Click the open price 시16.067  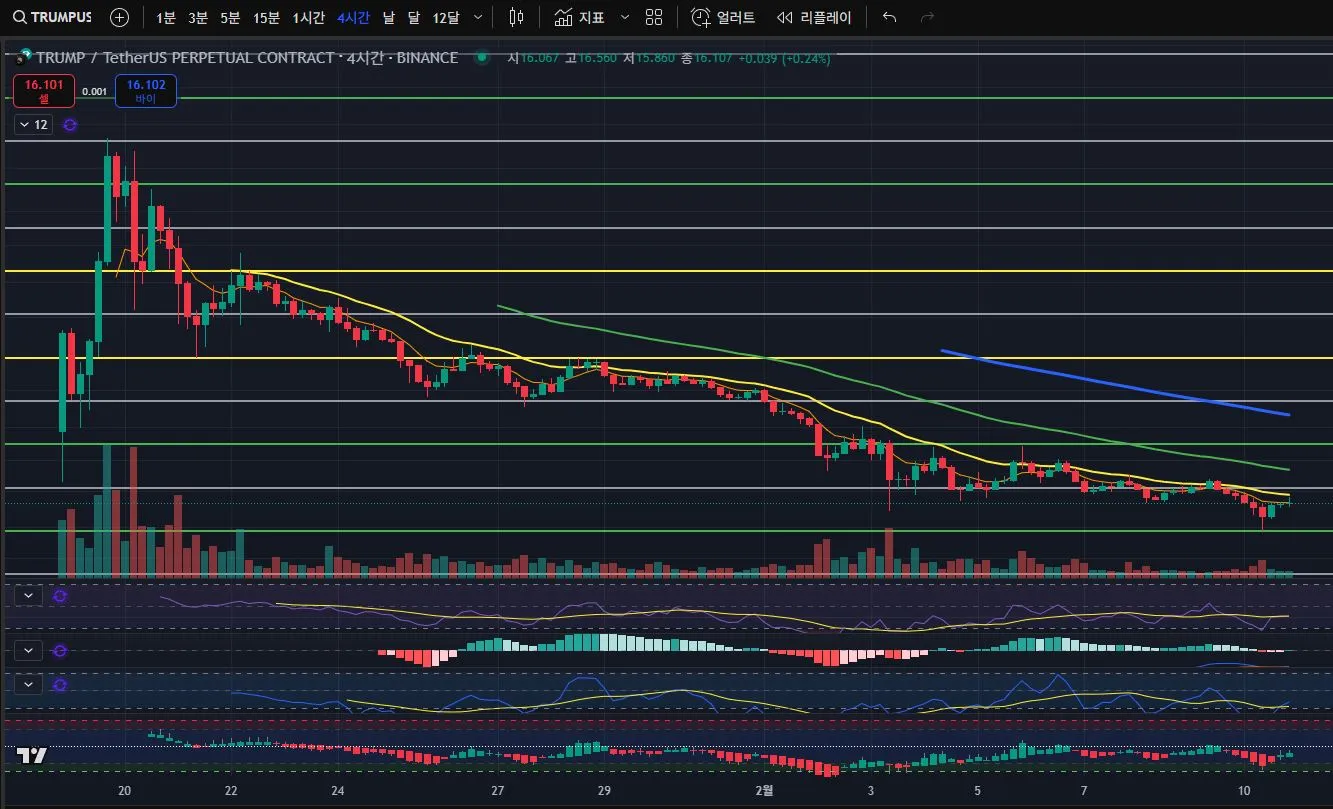[534, 58]
